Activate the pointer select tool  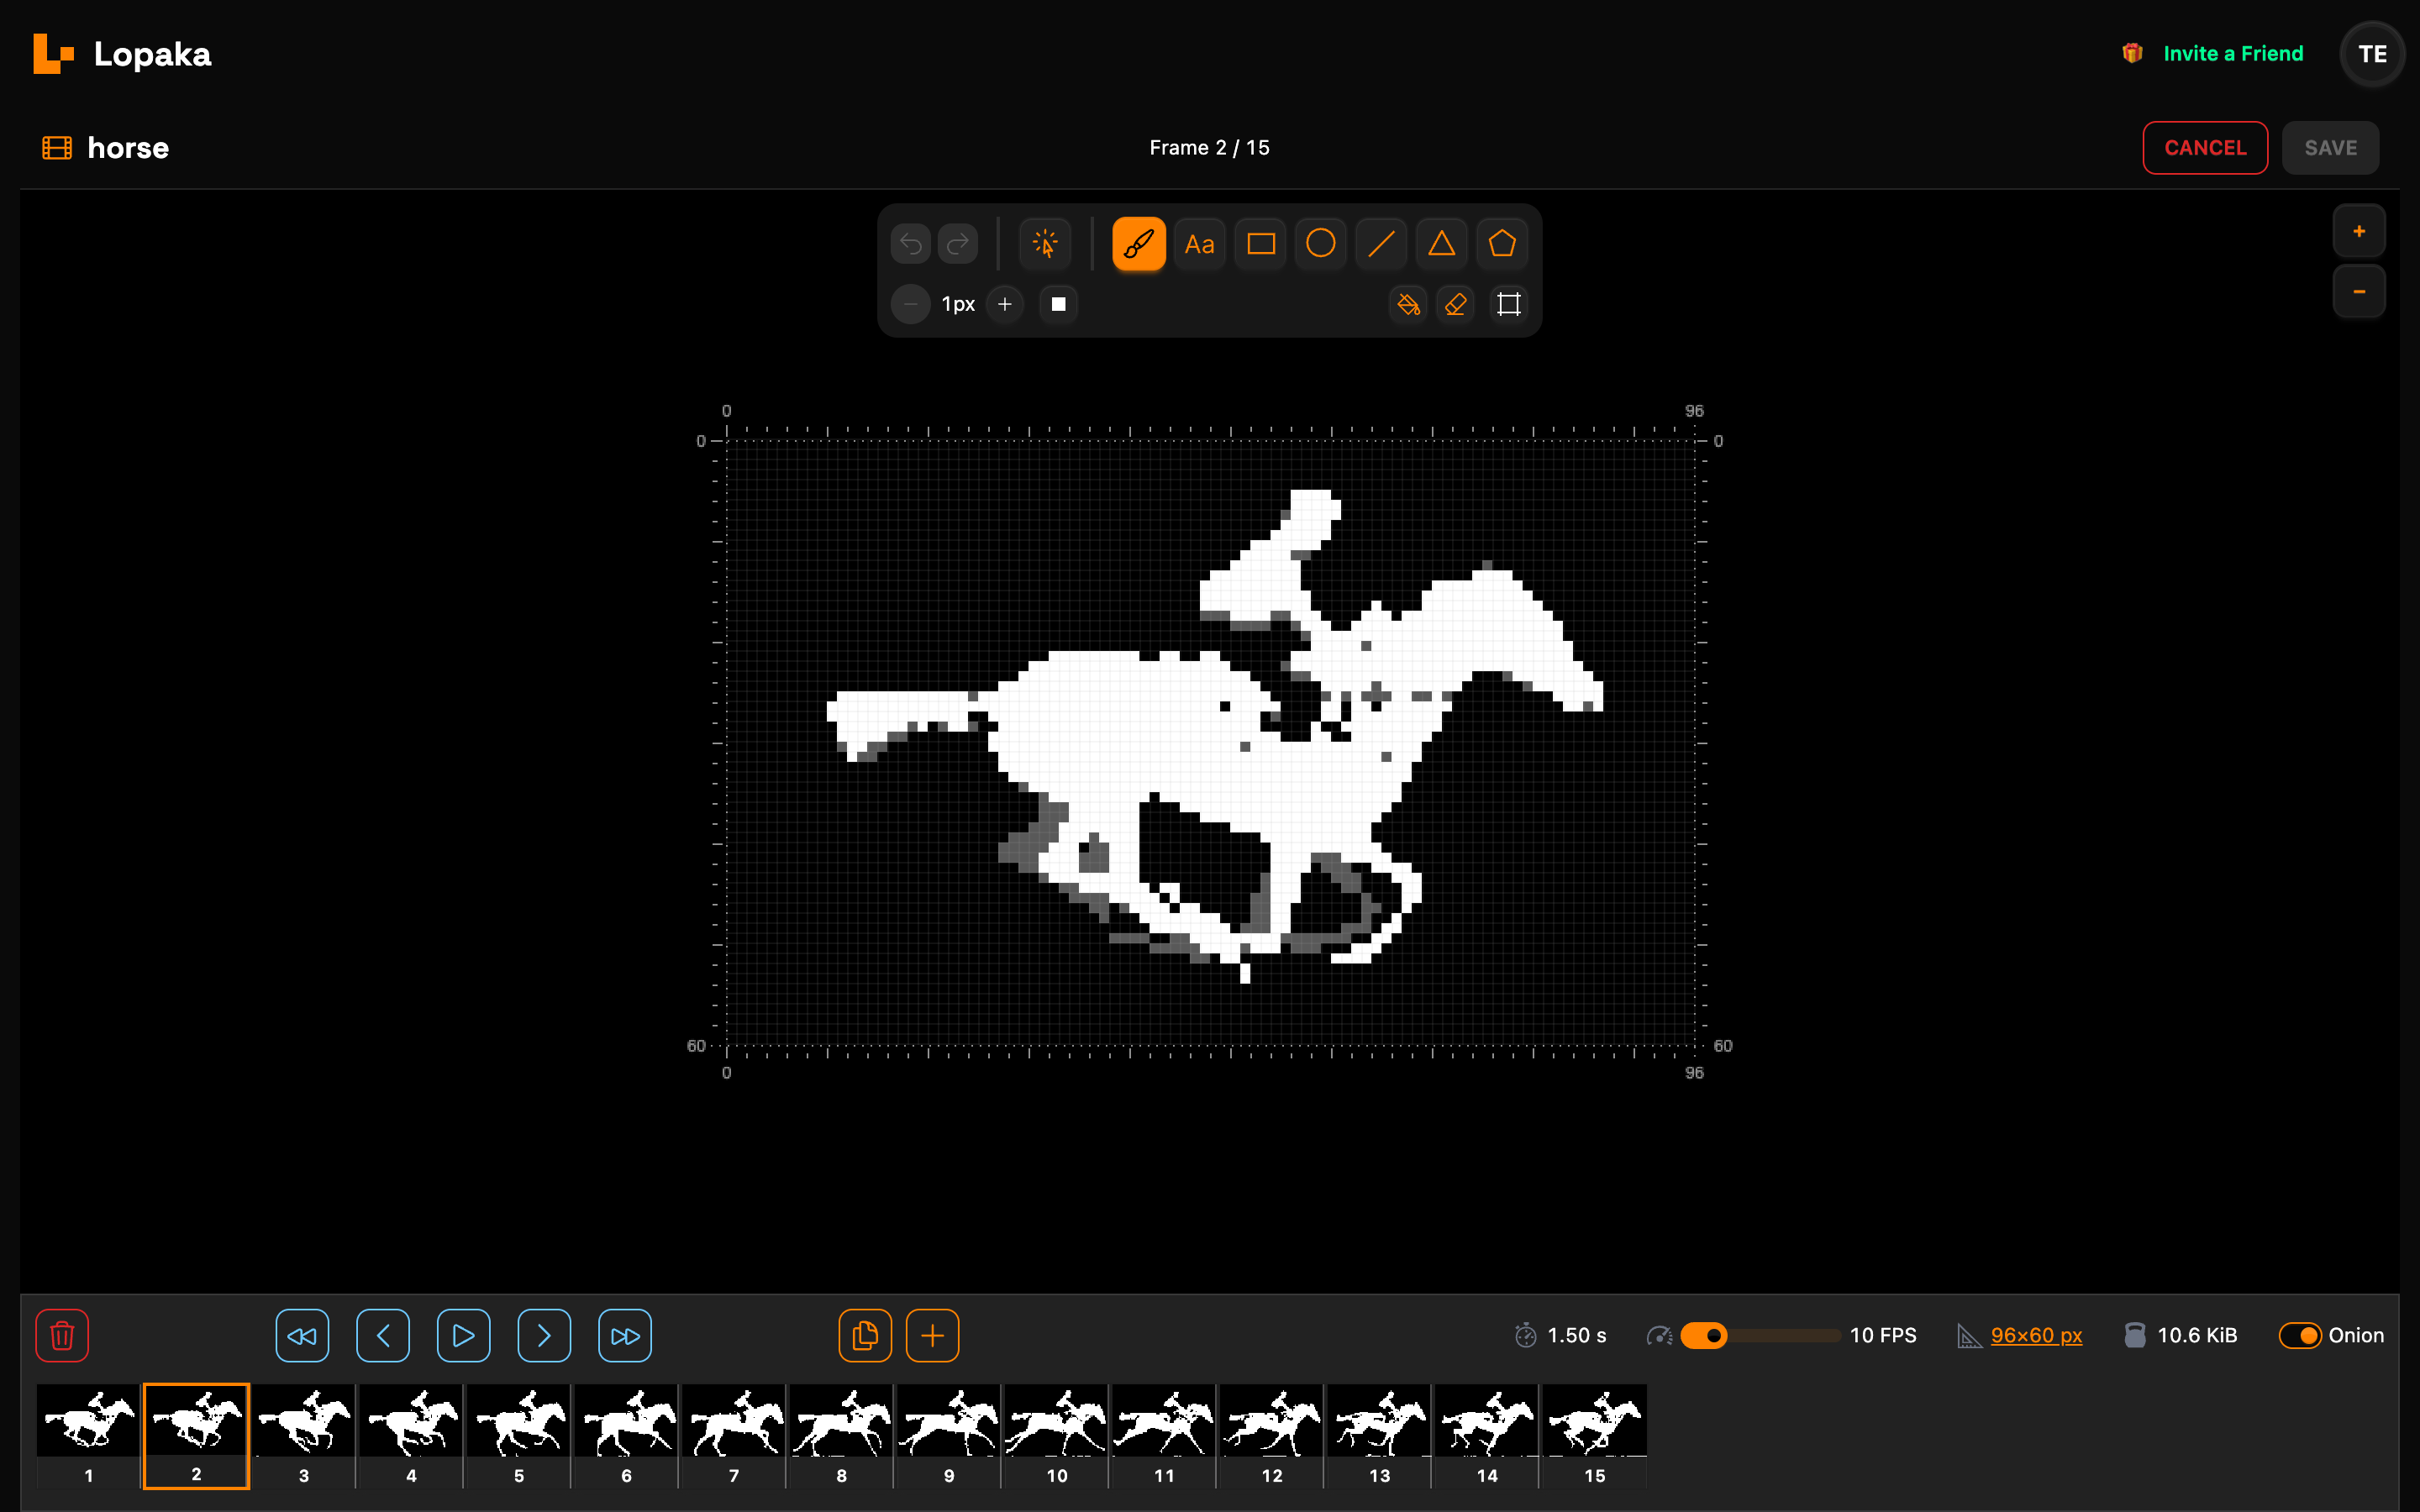pos(1045,244)
